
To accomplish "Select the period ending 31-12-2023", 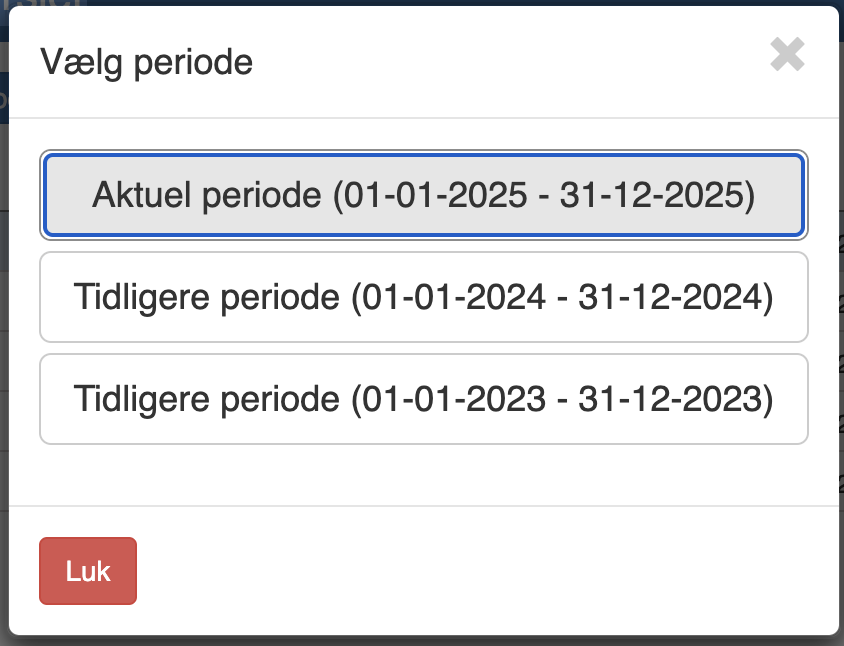I will (x=423, y=399).
